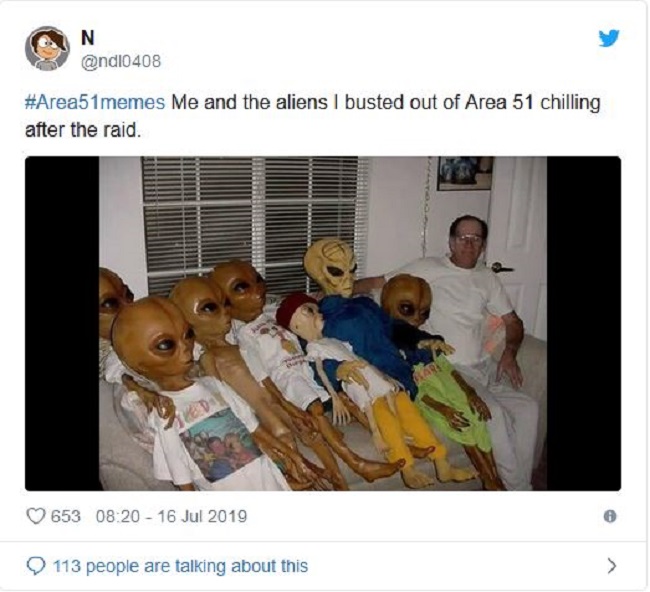Open the #Area51memes hashtag
This screenshot has height=592, width=650.
tap(95, 102)
